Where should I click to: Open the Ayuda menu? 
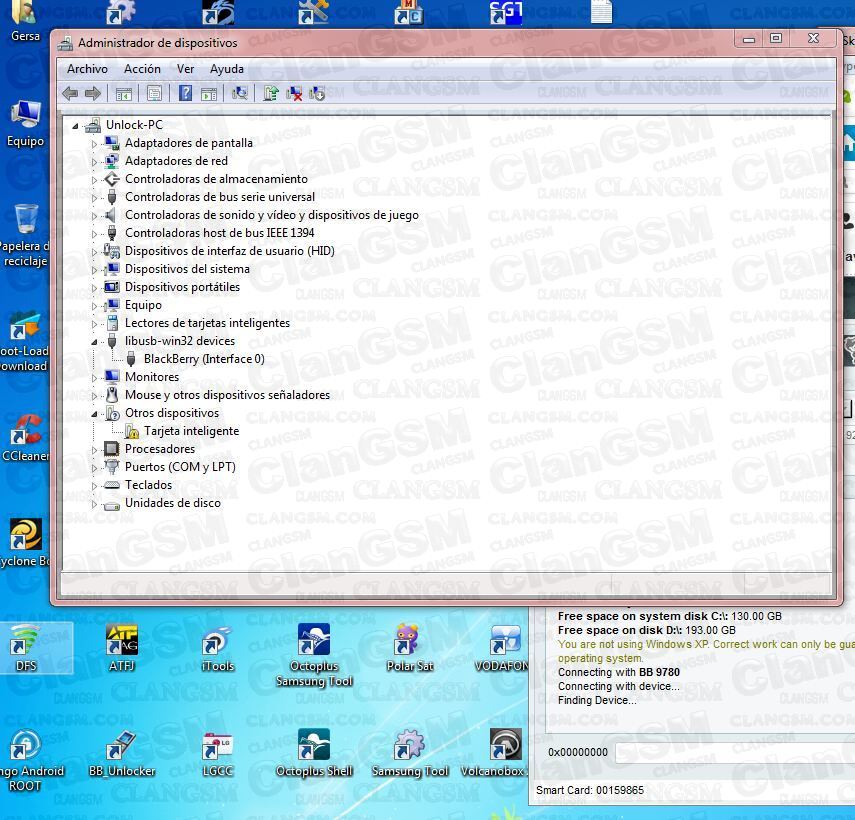(x=227, y=69)
